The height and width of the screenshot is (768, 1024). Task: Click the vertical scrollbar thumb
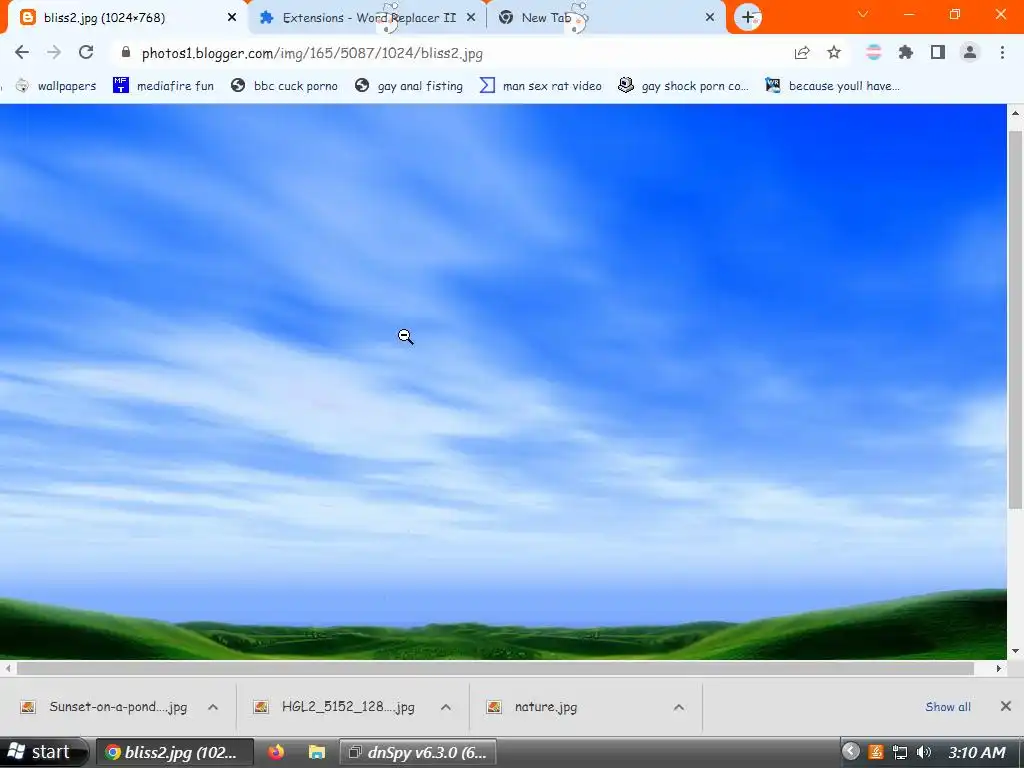(x=1015, y=320)
